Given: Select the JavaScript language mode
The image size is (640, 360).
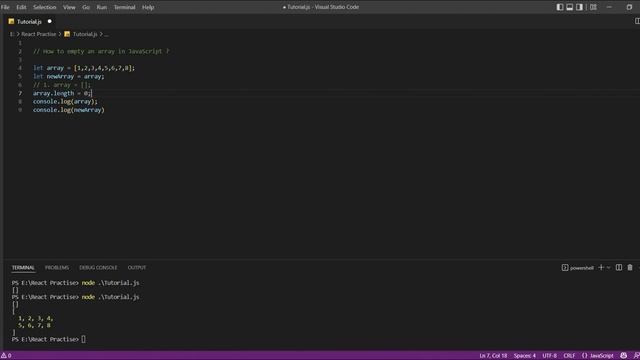Looking at the screenshot, I should point(598,356).
